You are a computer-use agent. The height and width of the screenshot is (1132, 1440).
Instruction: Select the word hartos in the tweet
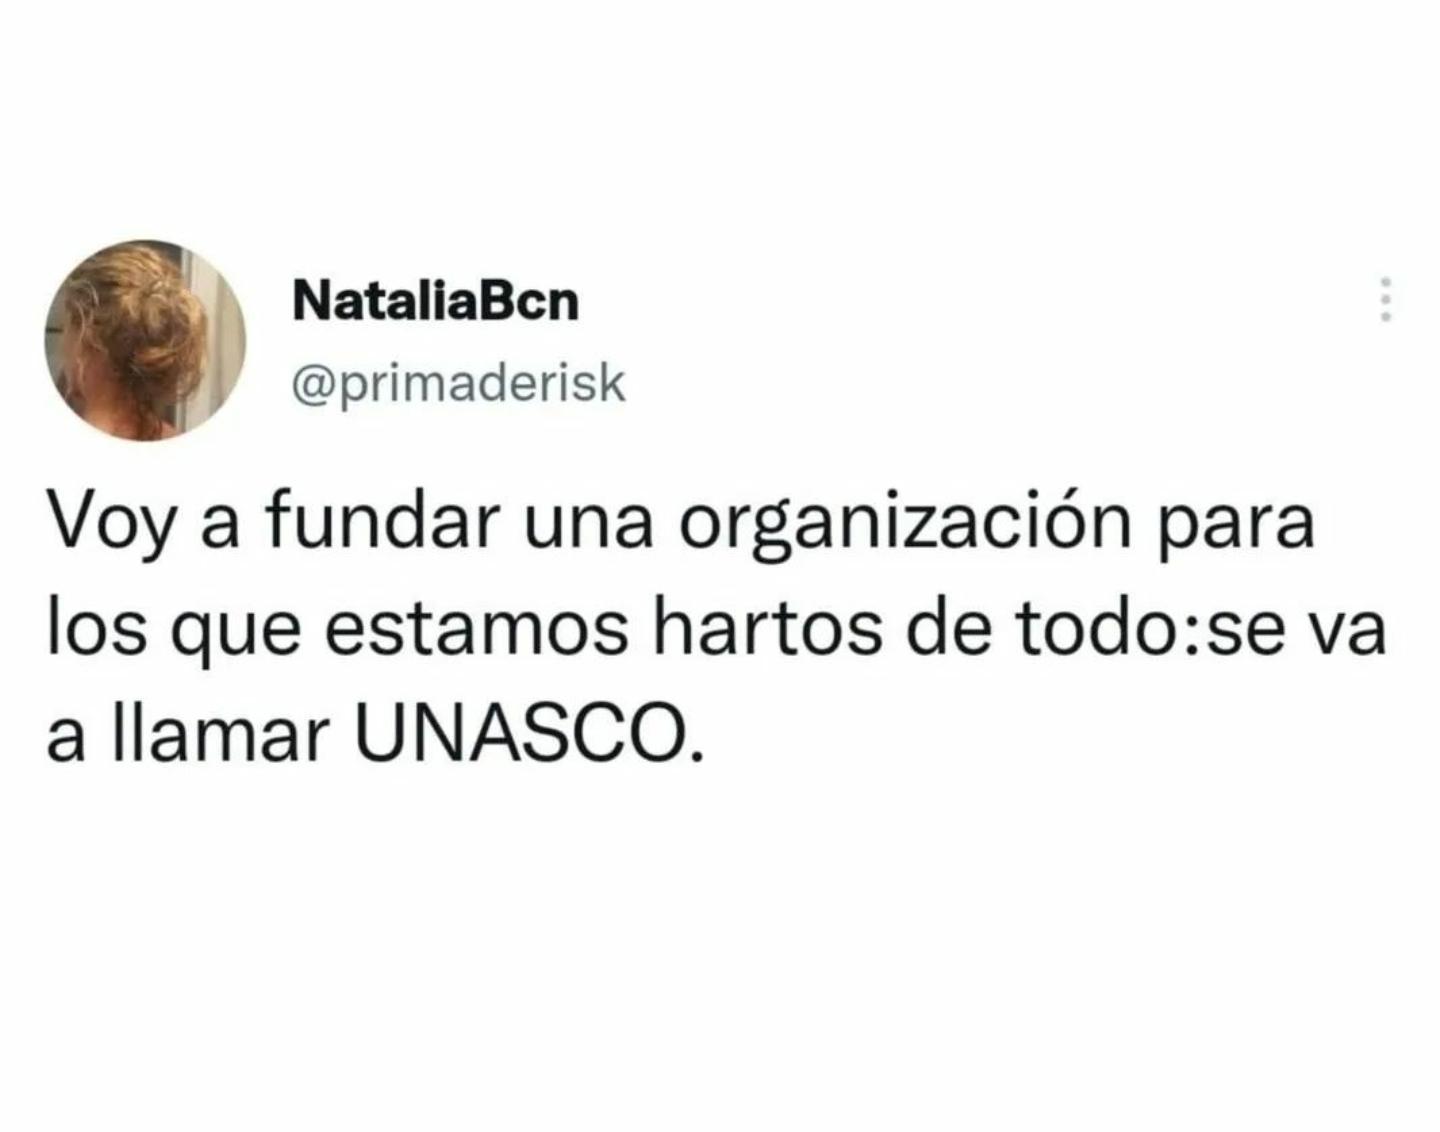[x=767, y=628]
